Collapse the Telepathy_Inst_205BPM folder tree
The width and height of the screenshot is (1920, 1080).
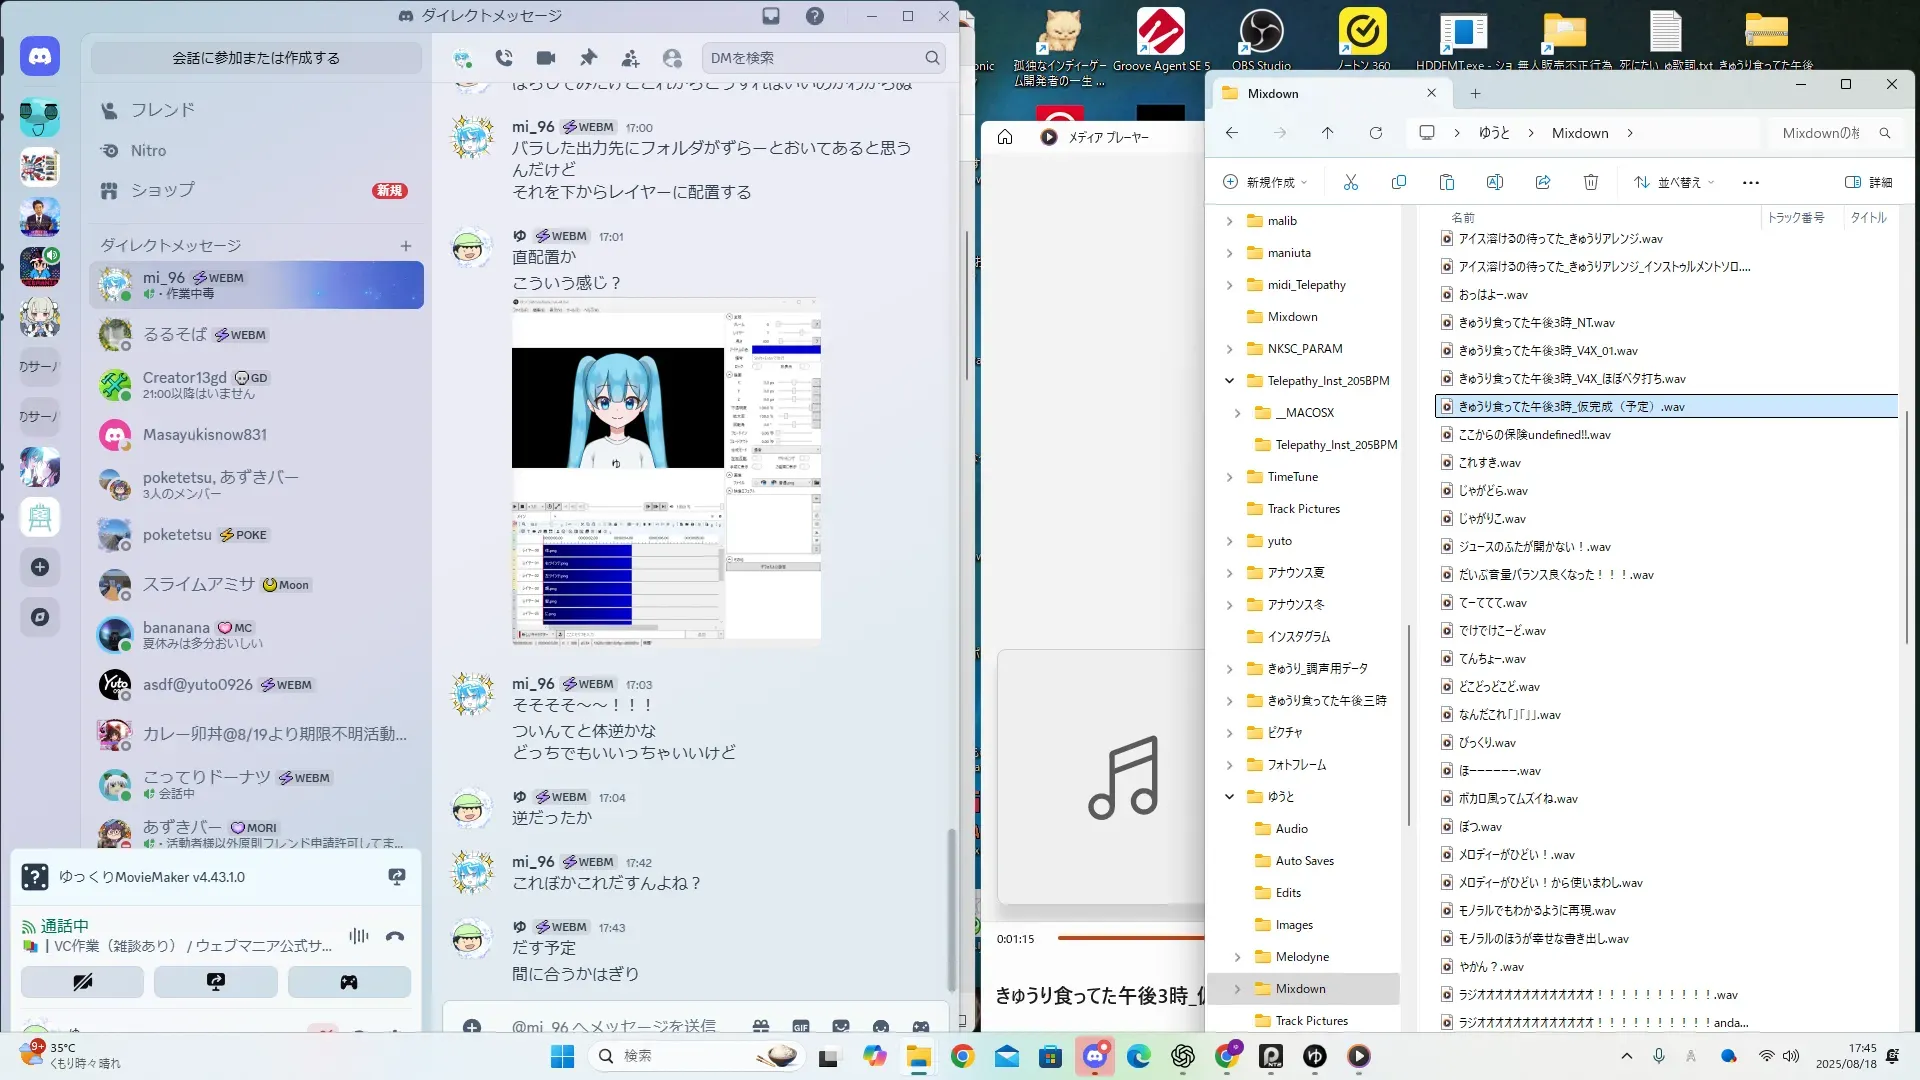[1230, 381]
